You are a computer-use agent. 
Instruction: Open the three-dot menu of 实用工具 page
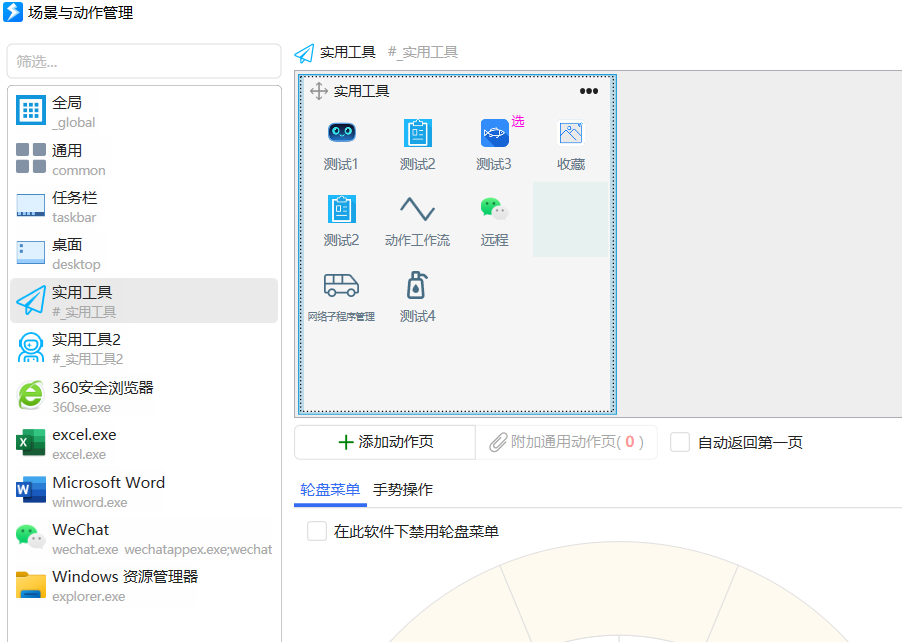point(588,91)
